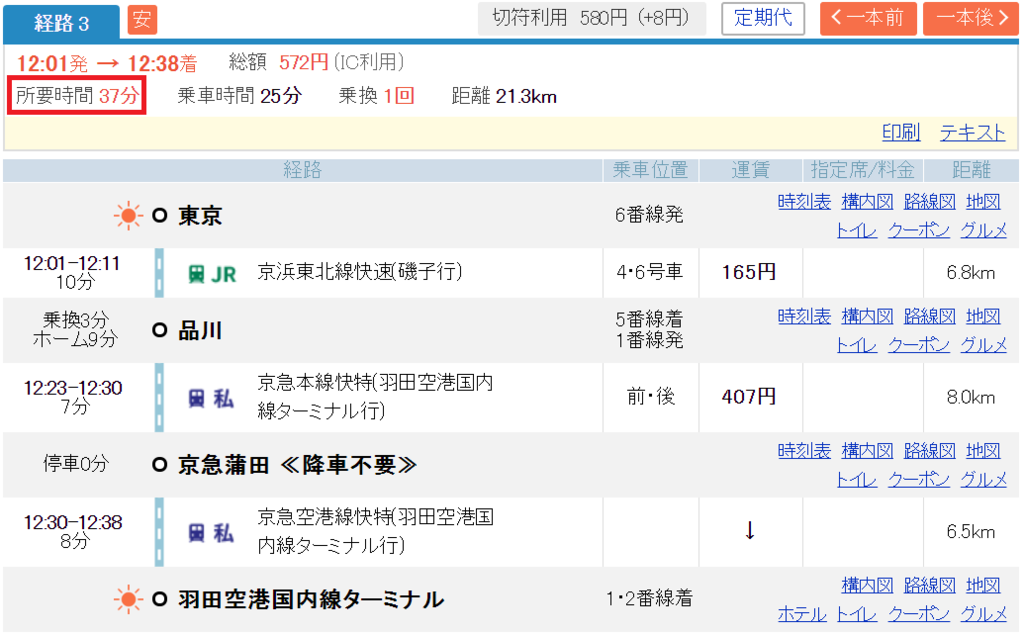Open 地図 for 羽田空港国内線ターミナル
This screenshot has width=1024, height=635.
(983, 585)
